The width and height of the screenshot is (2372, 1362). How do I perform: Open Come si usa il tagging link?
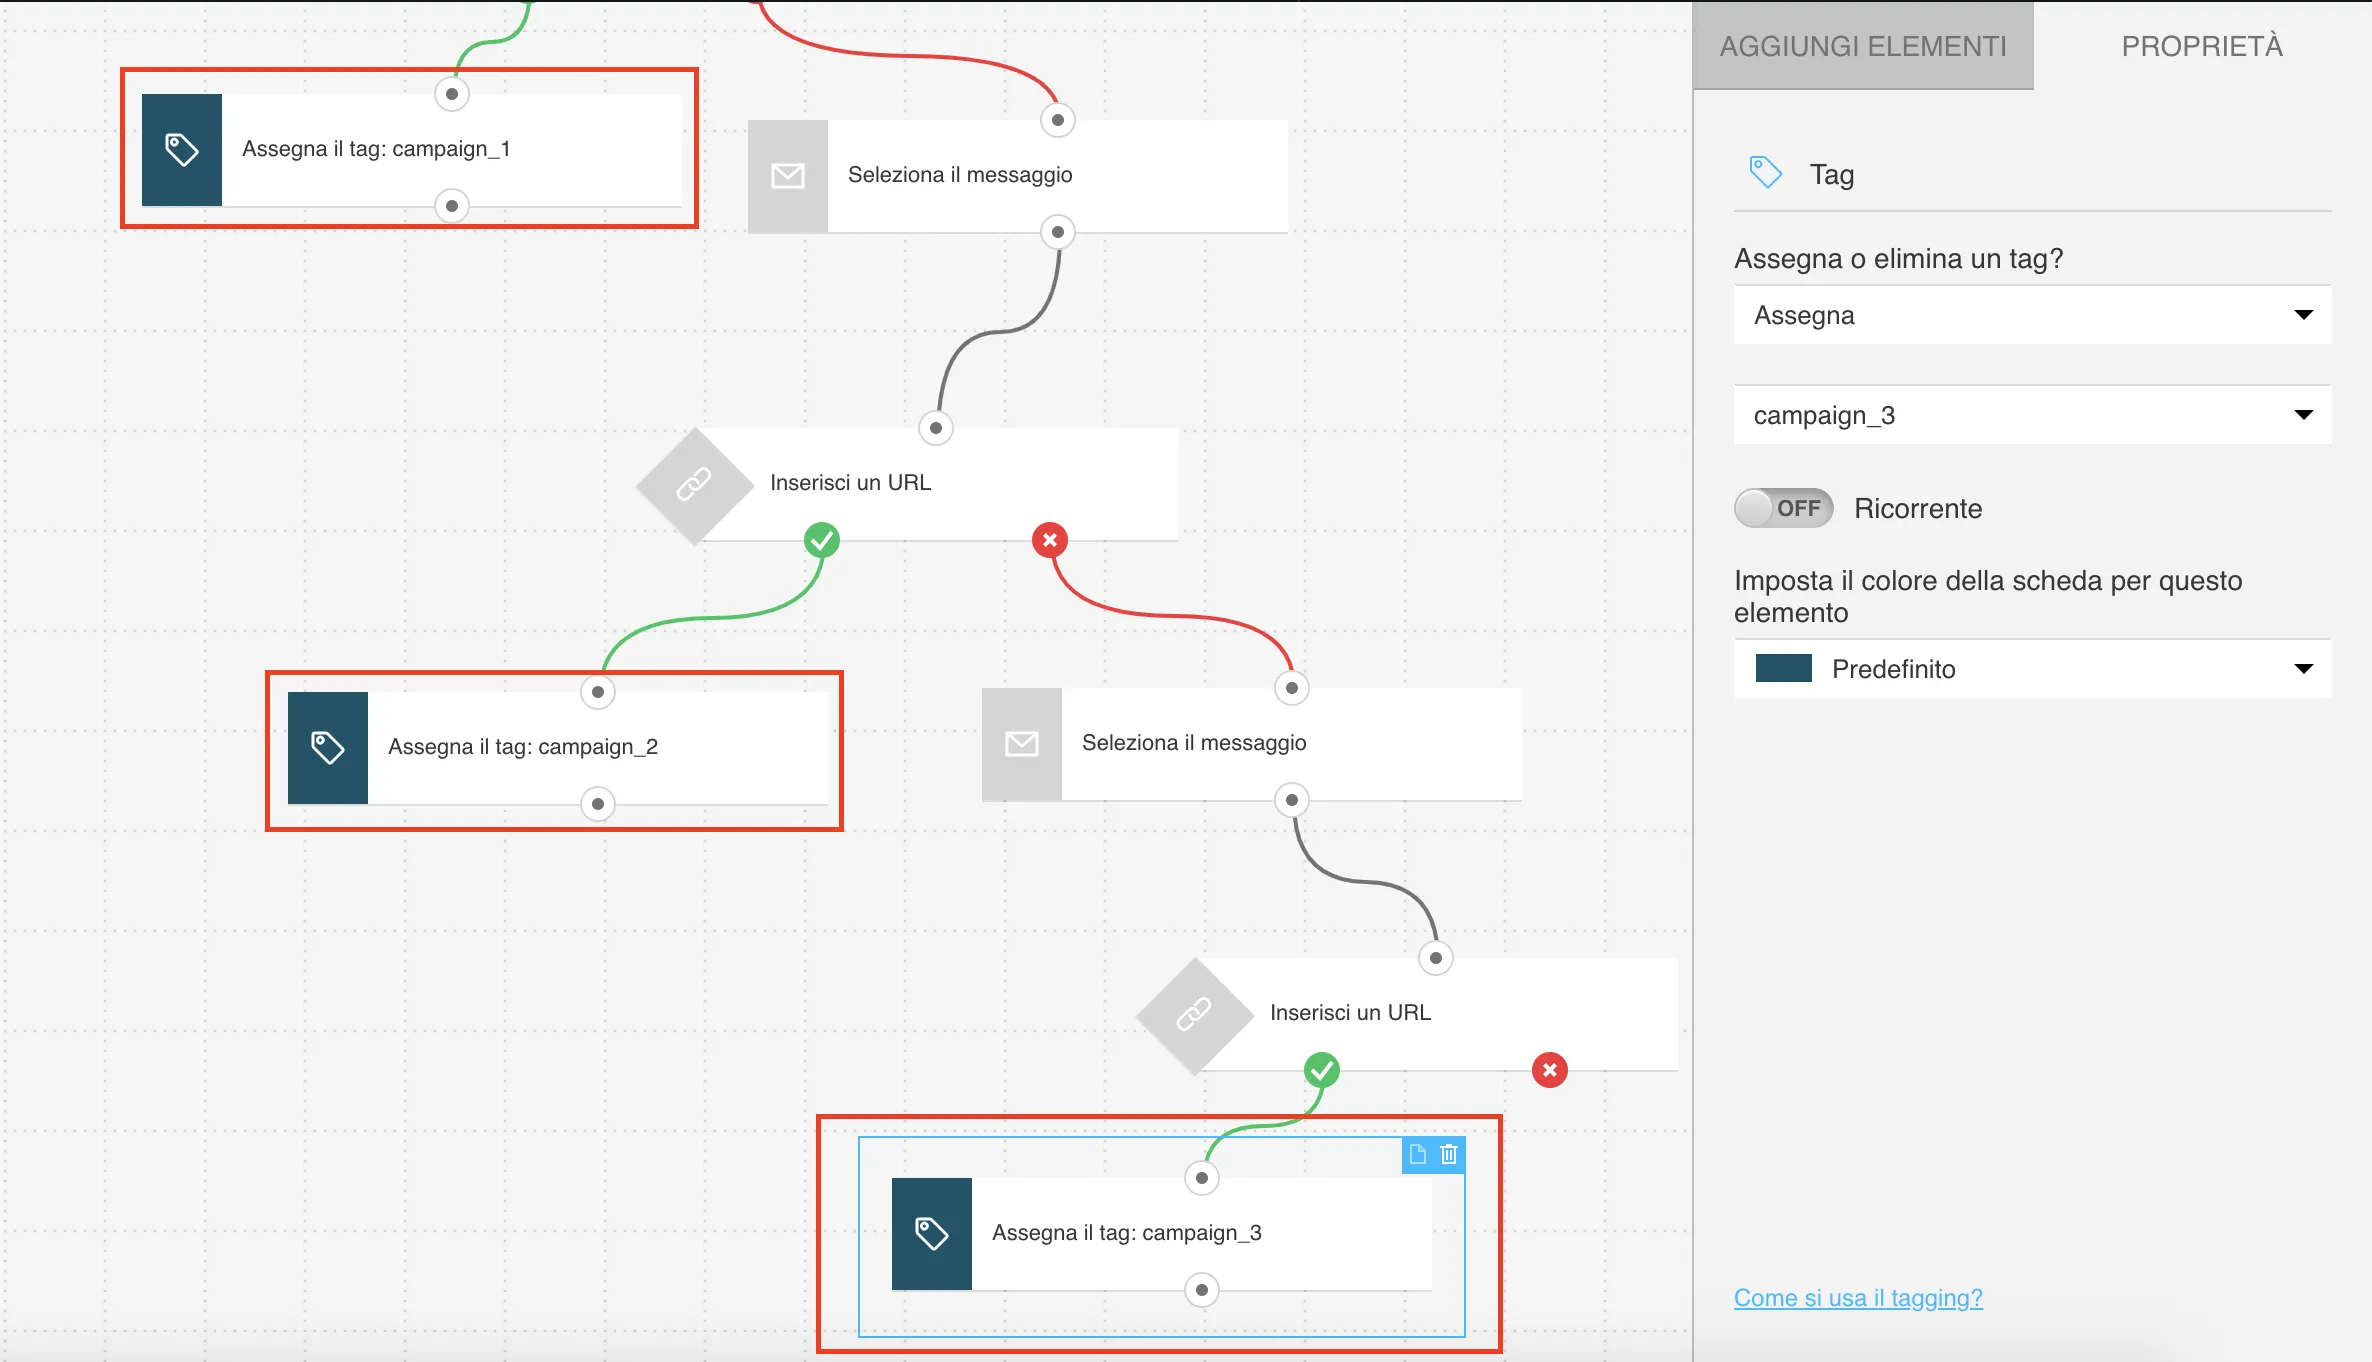click(x=1858, y=1298)
